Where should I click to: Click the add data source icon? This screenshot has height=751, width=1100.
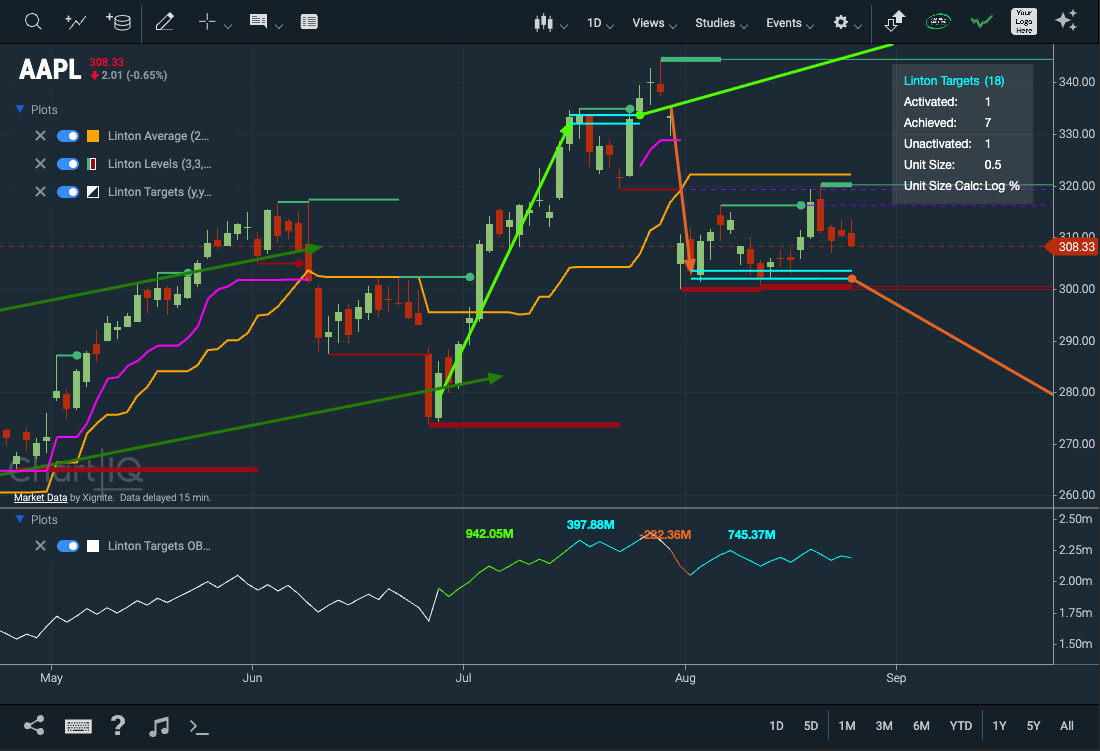[x=118, y=22]
